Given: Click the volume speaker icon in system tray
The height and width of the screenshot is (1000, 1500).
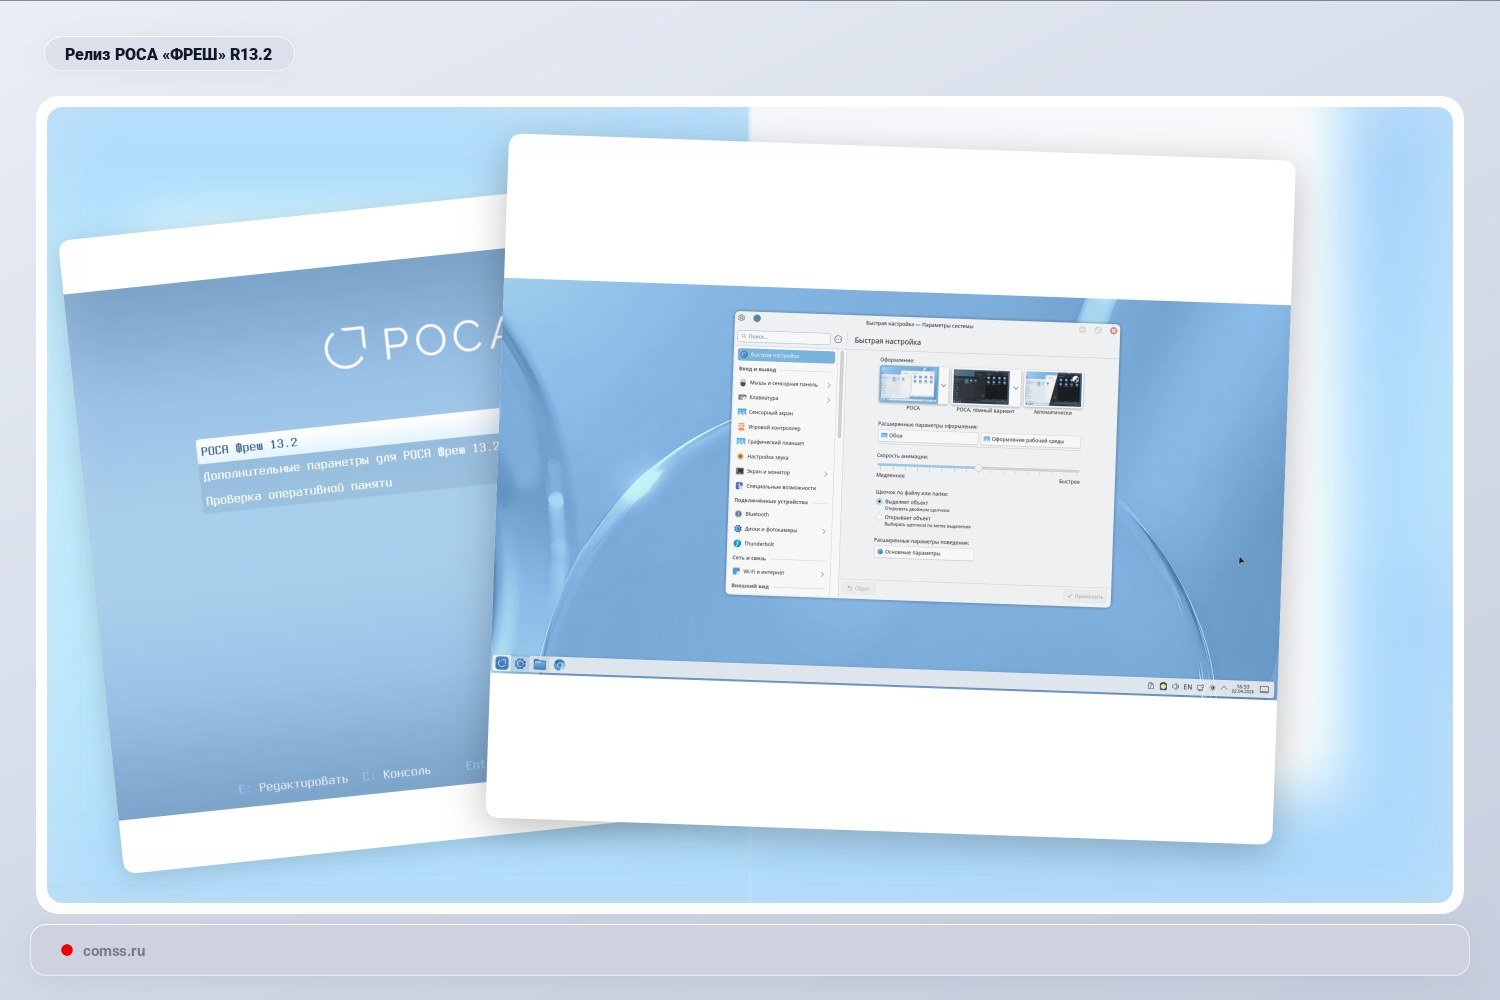Looking at the screenshot, I should [1175, 687].
